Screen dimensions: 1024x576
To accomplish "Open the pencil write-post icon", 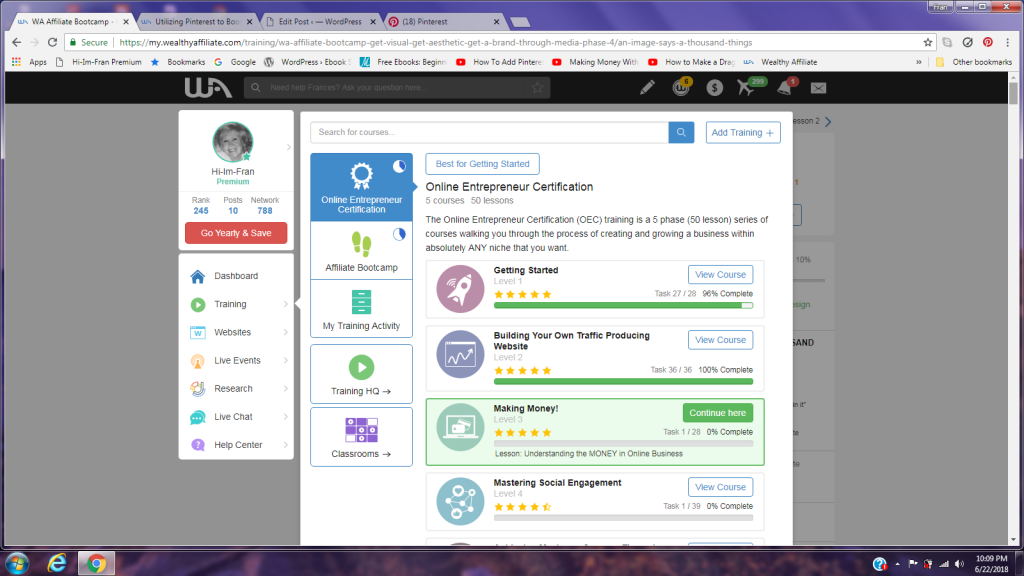I will (647, 88).
